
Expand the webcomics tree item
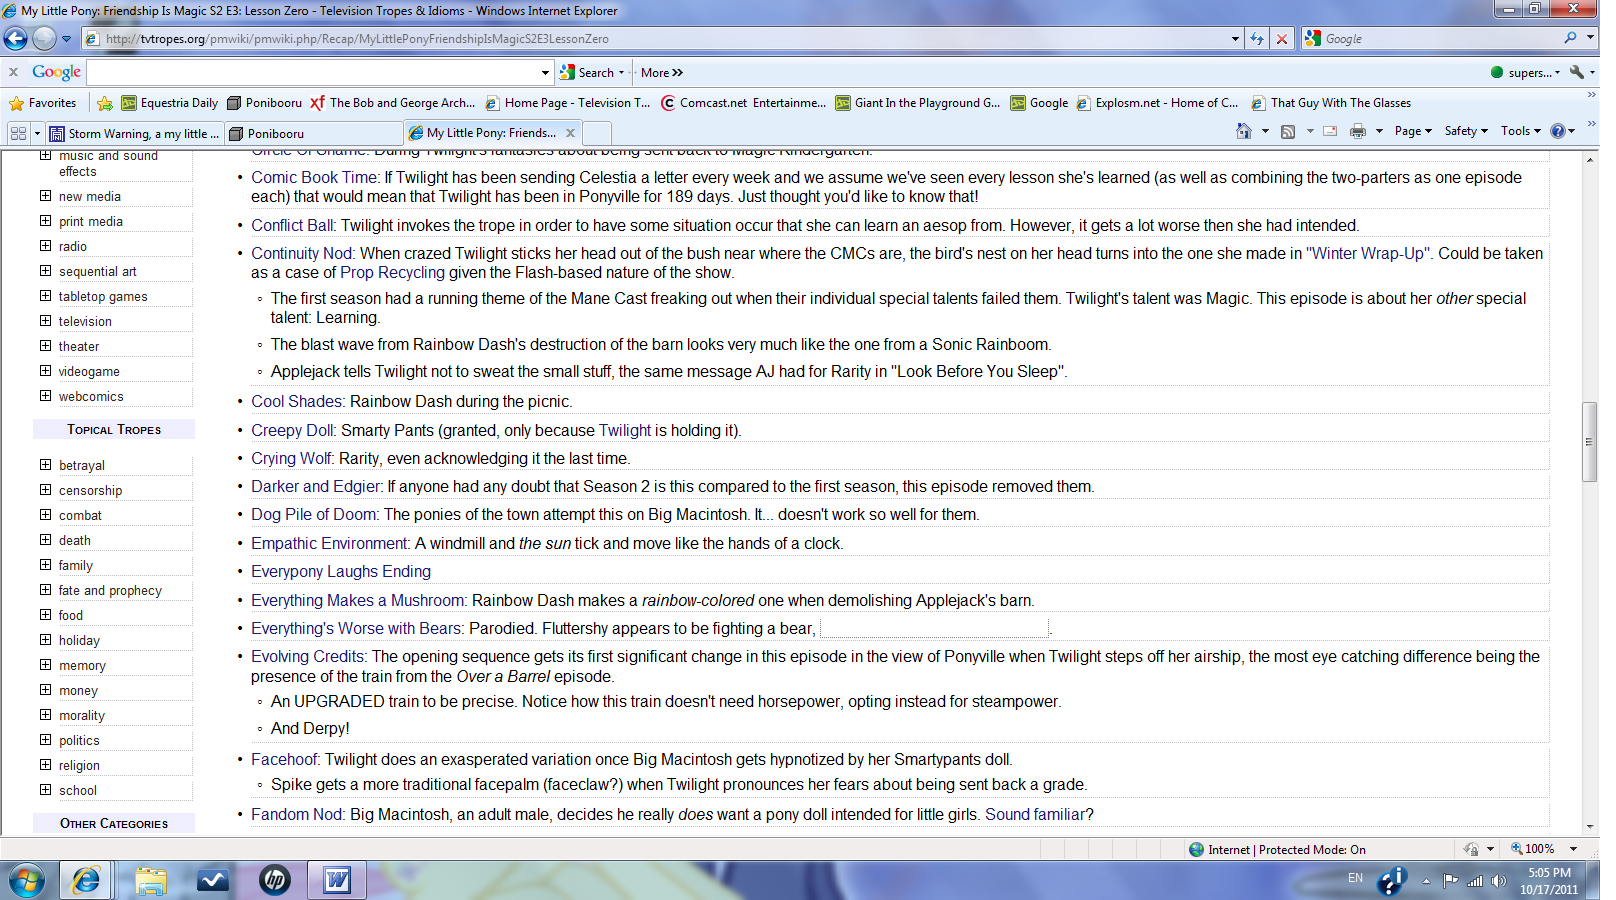click(45, 396)
